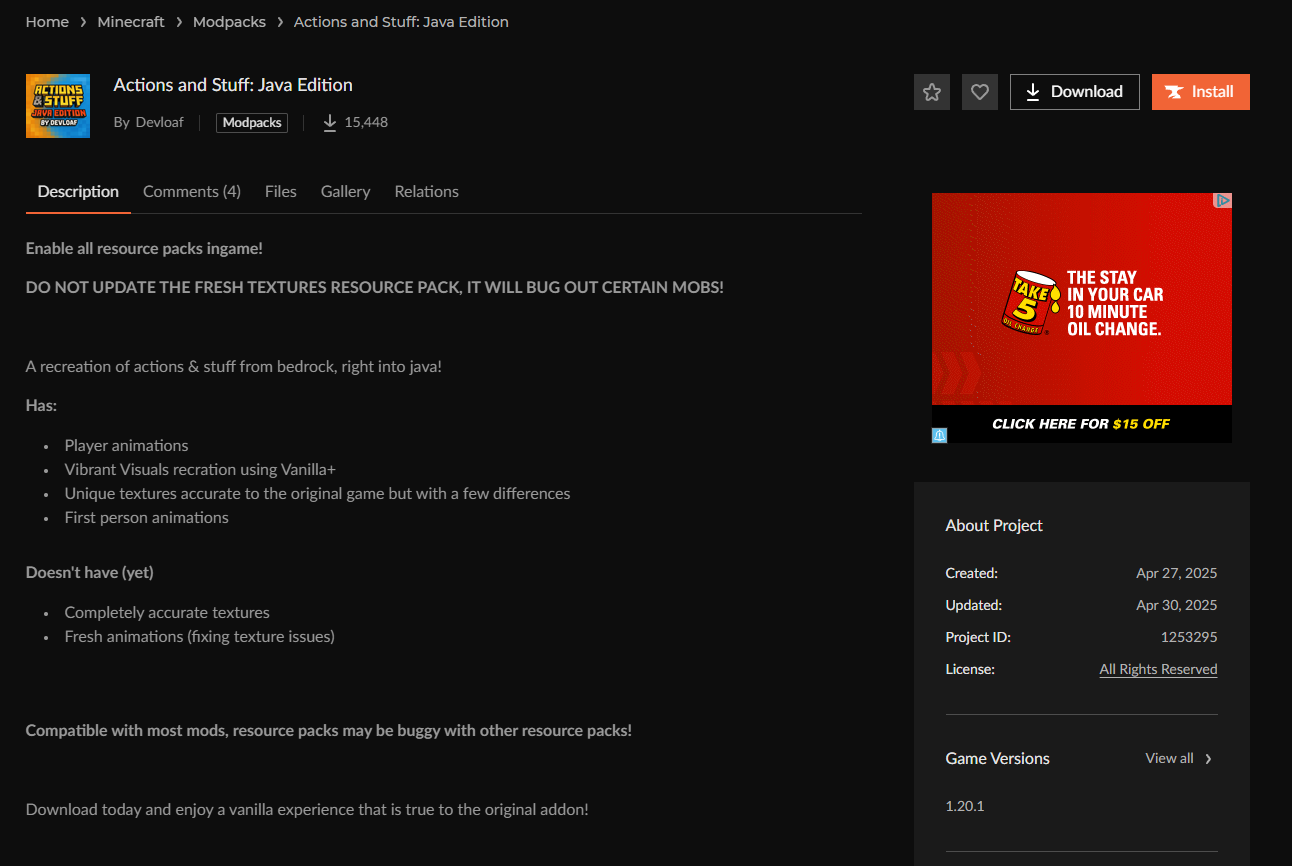Viewport: 1292px width, 866px height.
Task: Switch to the Comments (4) tab
Action: click(x=191, y=192)
